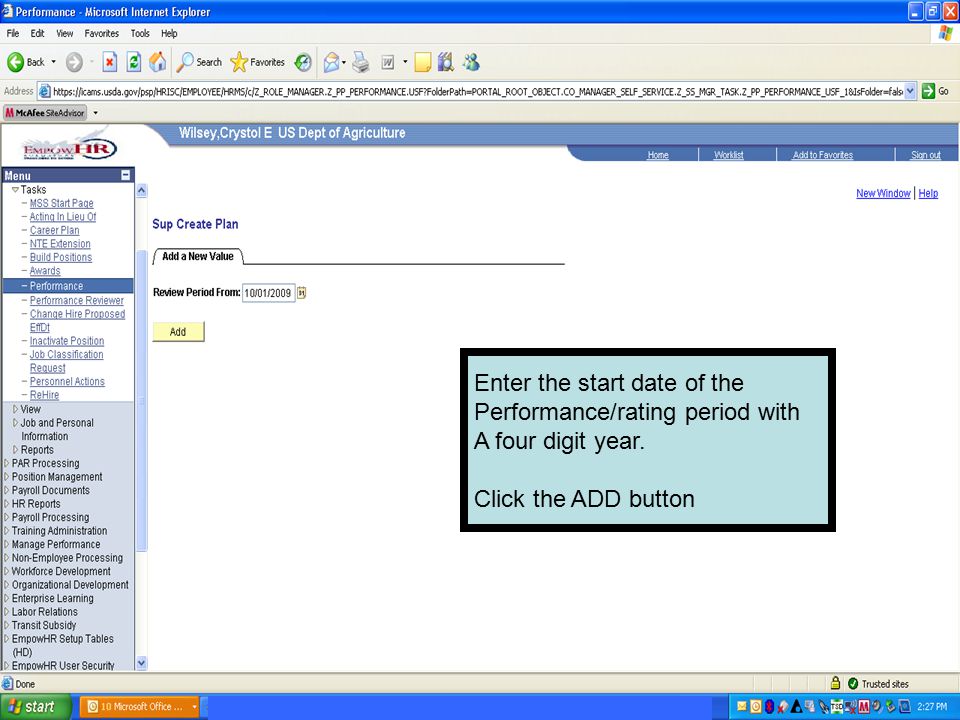Open the Home link in the header
Viewport: 960px width, 720px height.
click(x=658, y=155)
